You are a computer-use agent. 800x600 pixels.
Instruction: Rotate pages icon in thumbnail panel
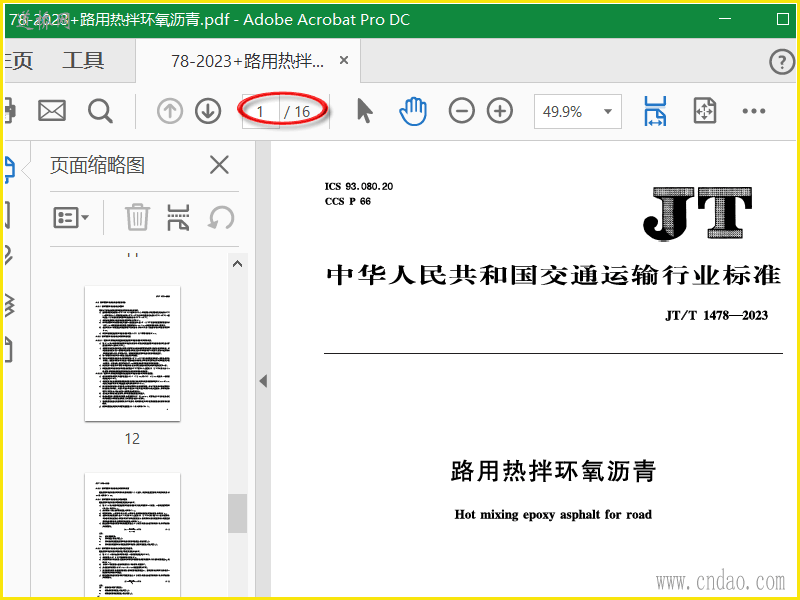point(221,218)
